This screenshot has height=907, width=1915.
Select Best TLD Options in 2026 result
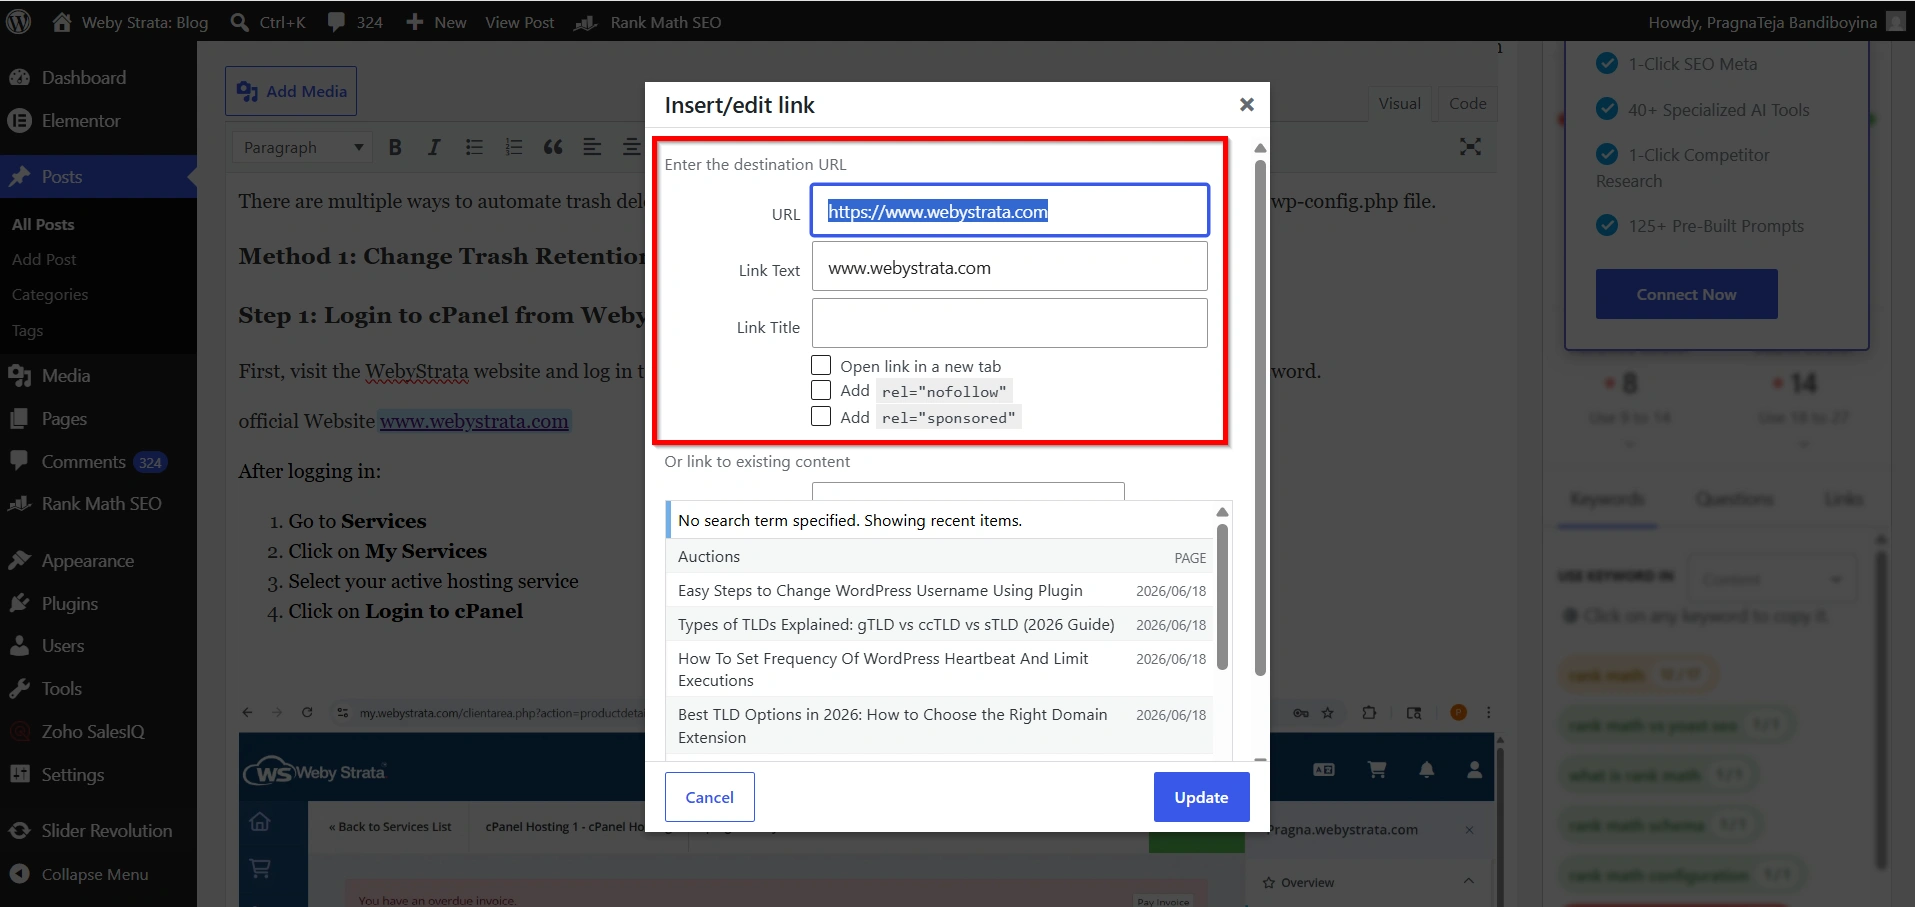(939, 726)
